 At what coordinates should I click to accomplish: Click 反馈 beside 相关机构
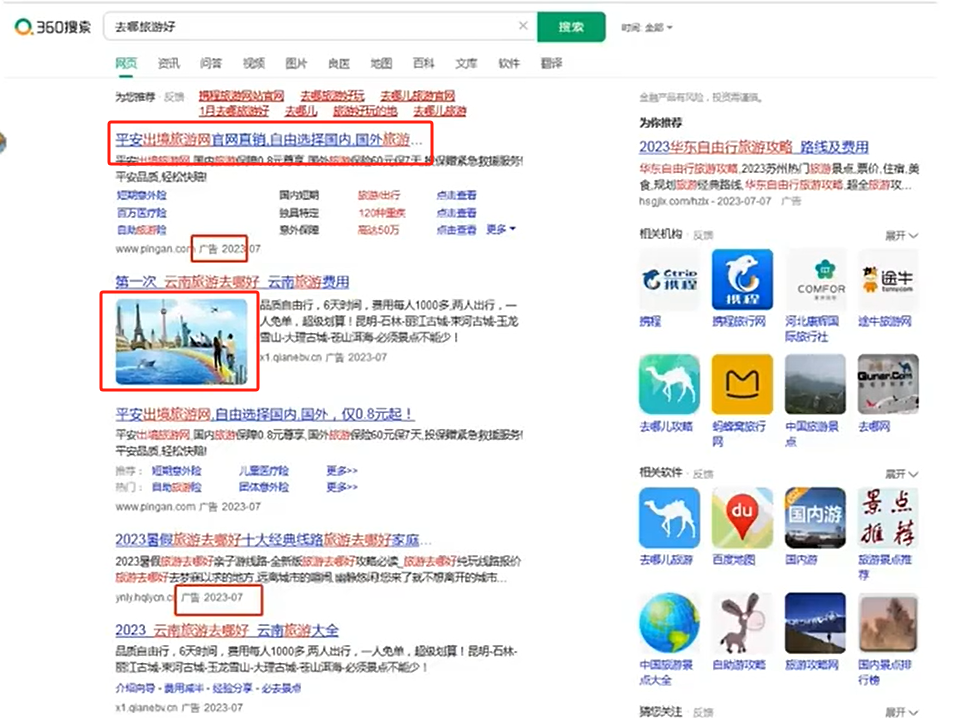click(703, 235)
